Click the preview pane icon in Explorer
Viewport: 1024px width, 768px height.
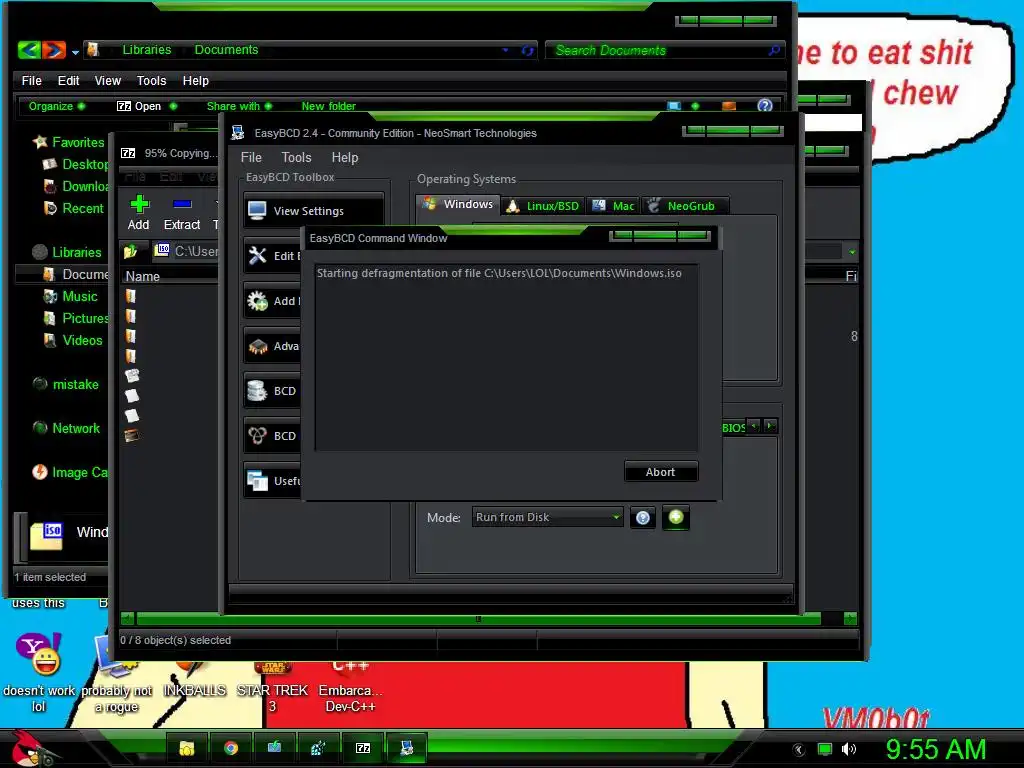point(729,105)
